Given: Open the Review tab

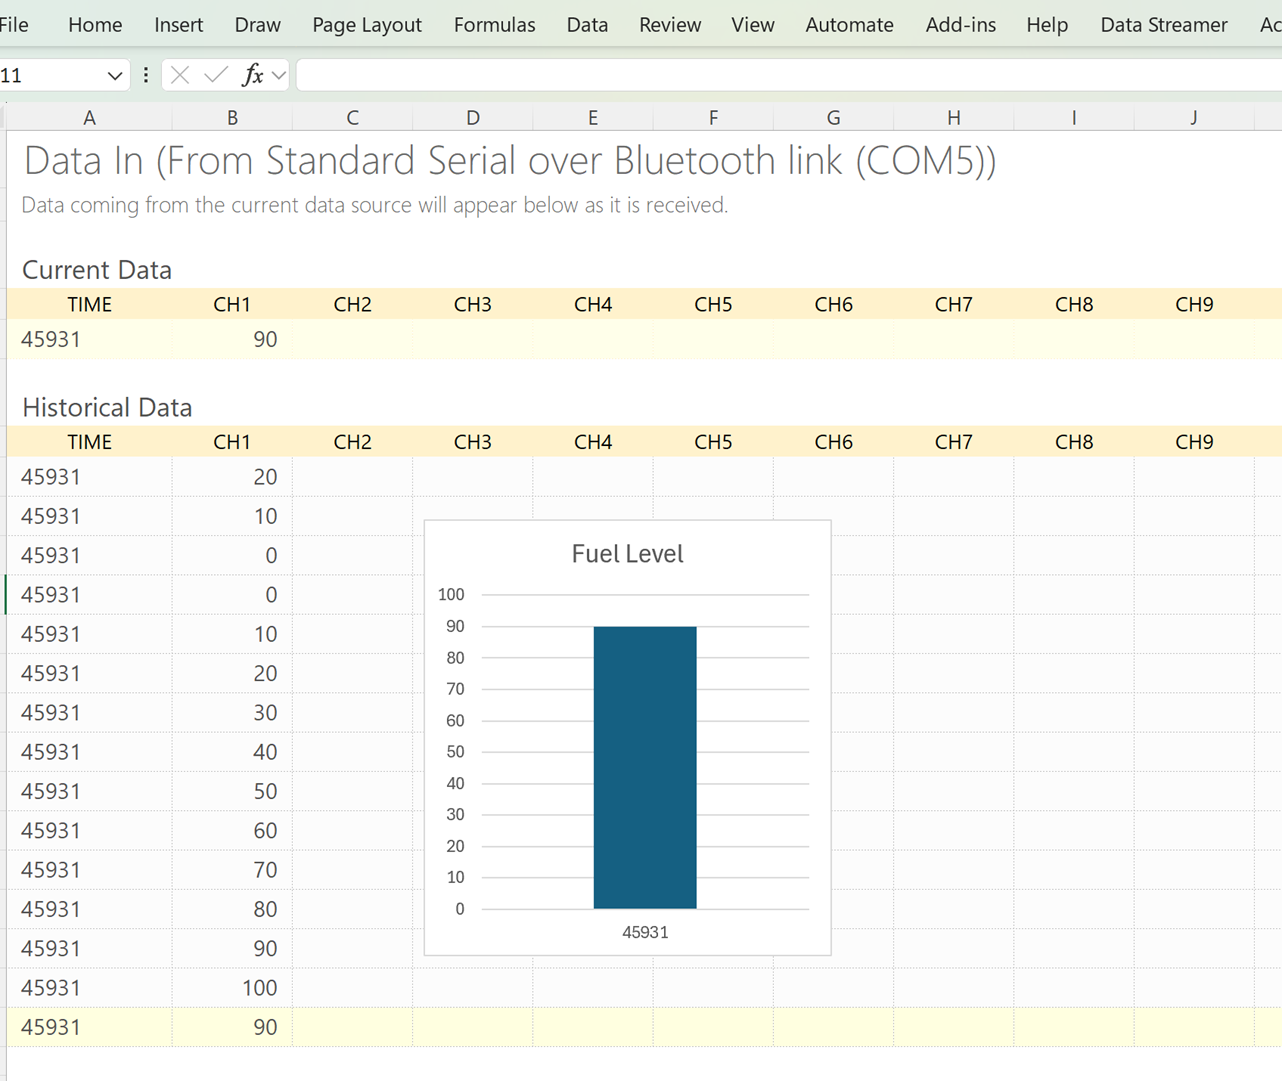Looking at the screenshot, I should pyautogui.click(x=669, y=25).
